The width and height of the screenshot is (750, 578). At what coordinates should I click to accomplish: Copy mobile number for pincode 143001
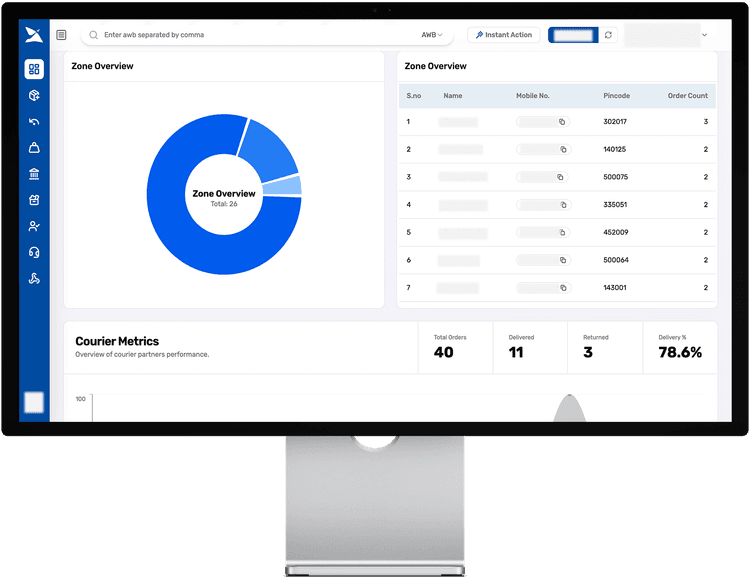tap(563, 288)
